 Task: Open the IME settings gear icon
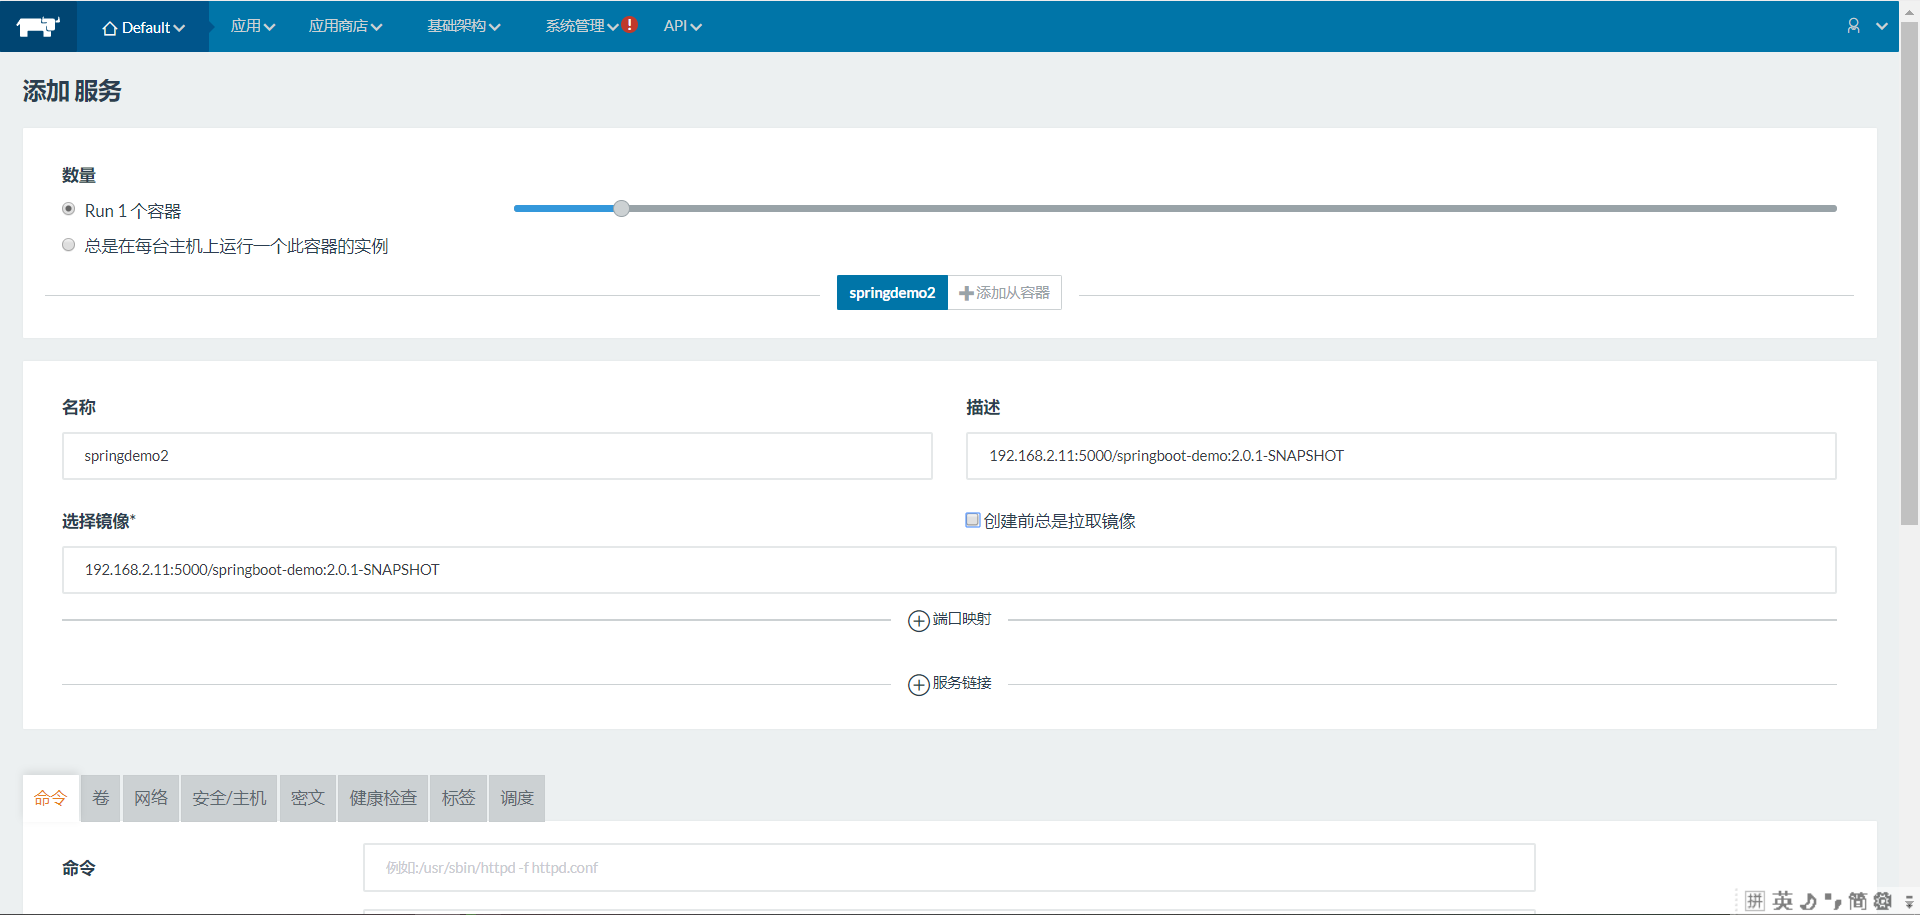pyautogui.click(x=1883, y=901)
